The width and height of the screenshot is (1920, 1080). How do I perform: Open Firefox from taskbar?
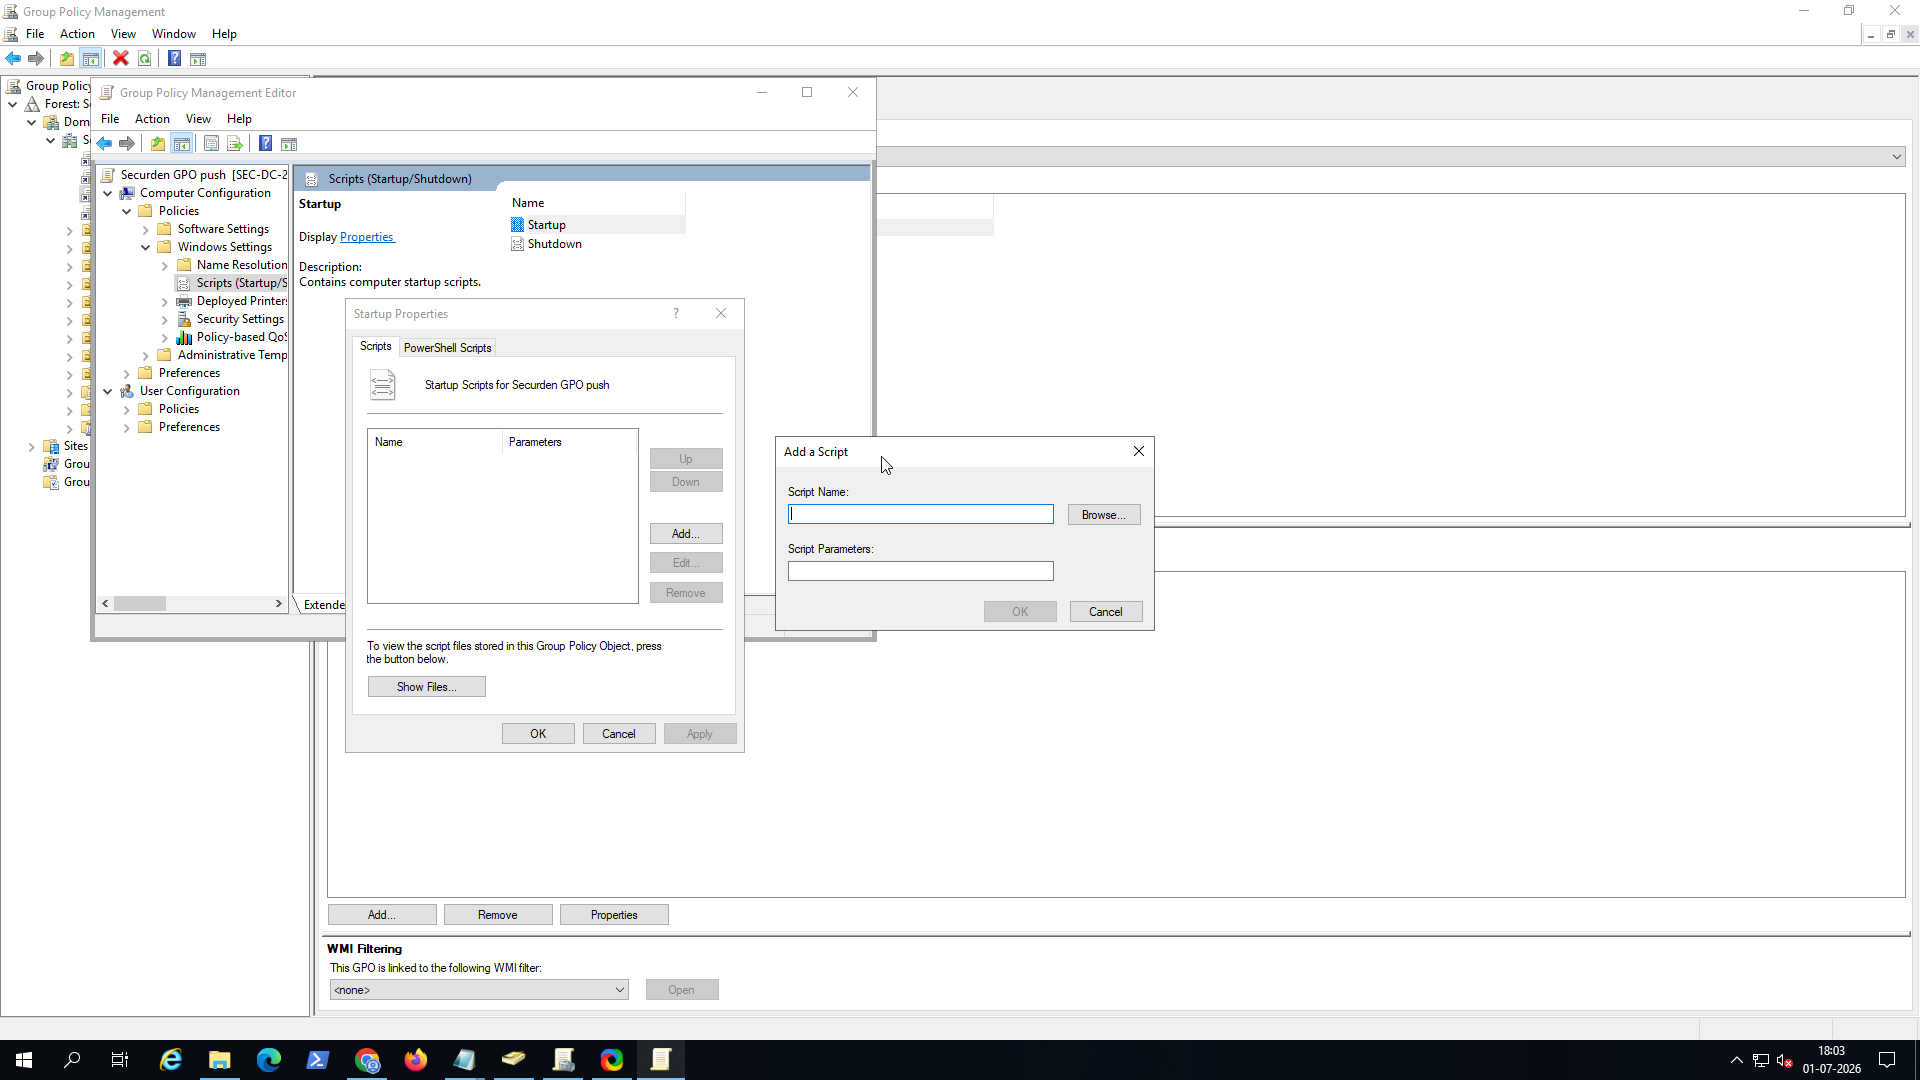tap(415, 1060)
